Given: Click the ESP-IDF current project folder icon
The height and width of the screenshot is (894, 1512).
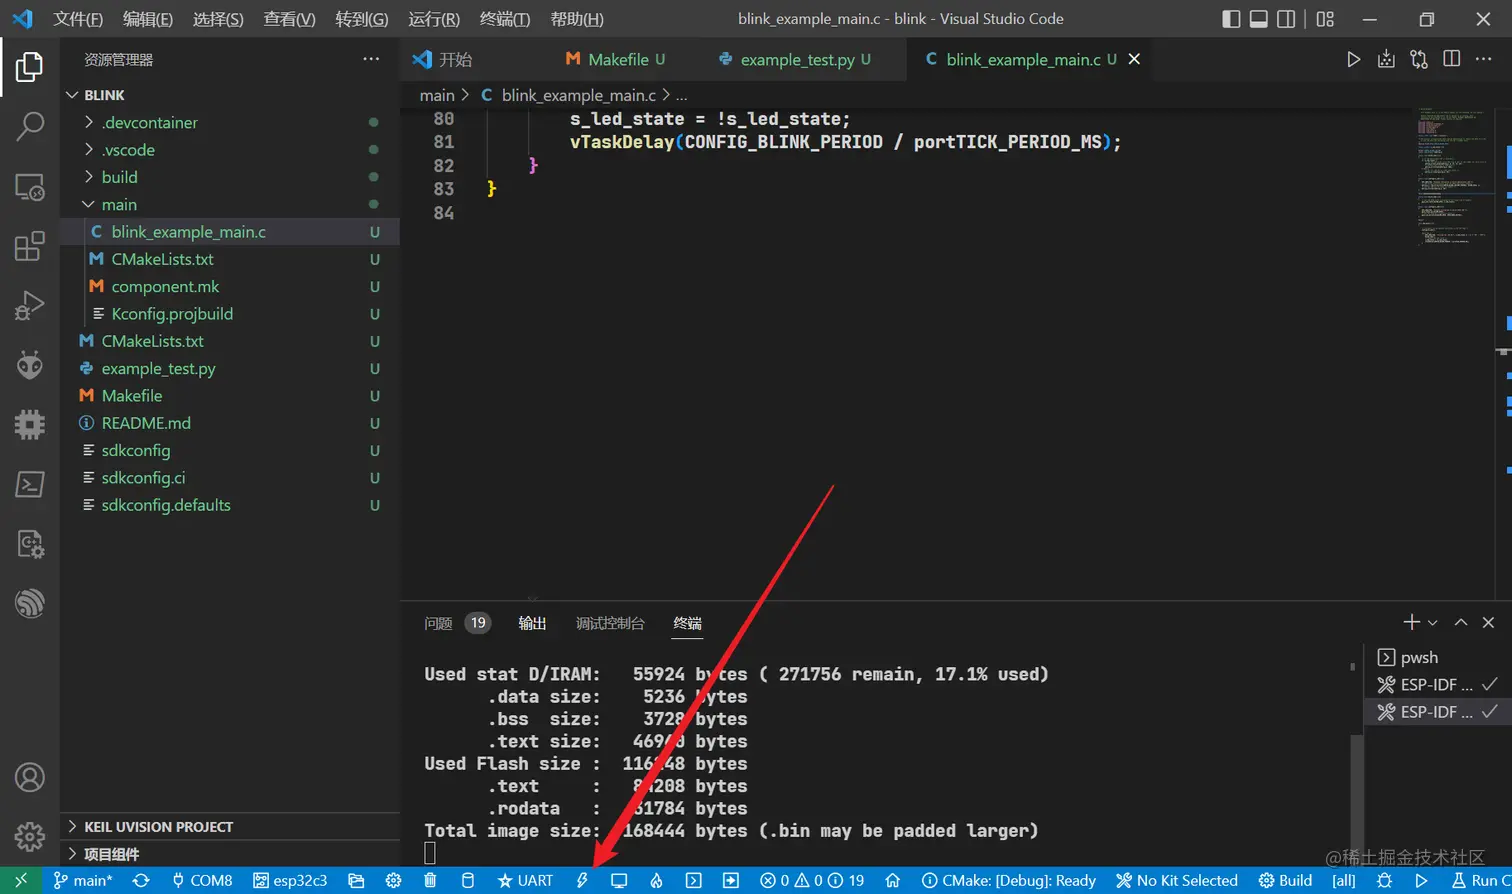Looking at the screenshot, I should pos(356,881).
